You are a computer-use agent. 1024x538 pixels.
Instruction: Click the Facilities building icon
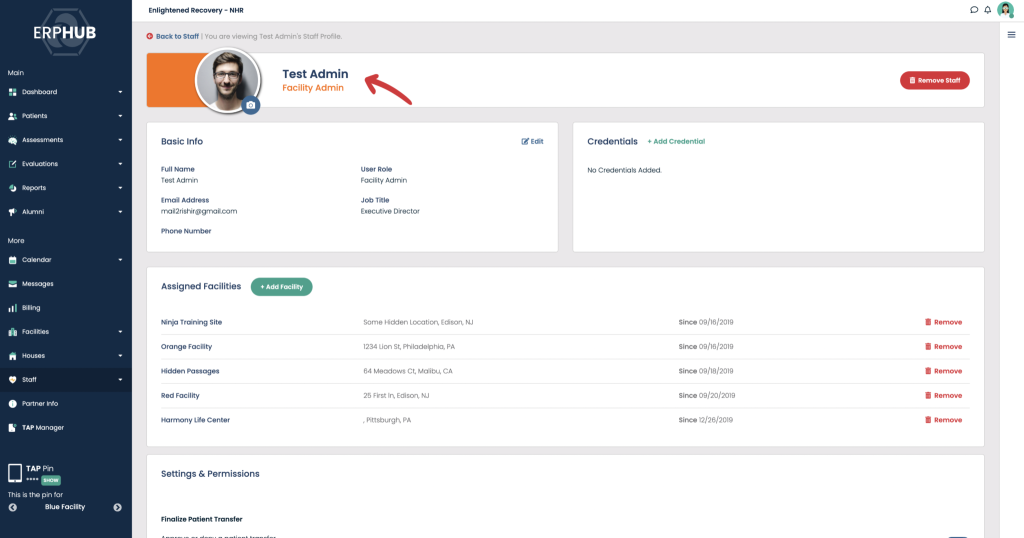(x=12, y=332)
